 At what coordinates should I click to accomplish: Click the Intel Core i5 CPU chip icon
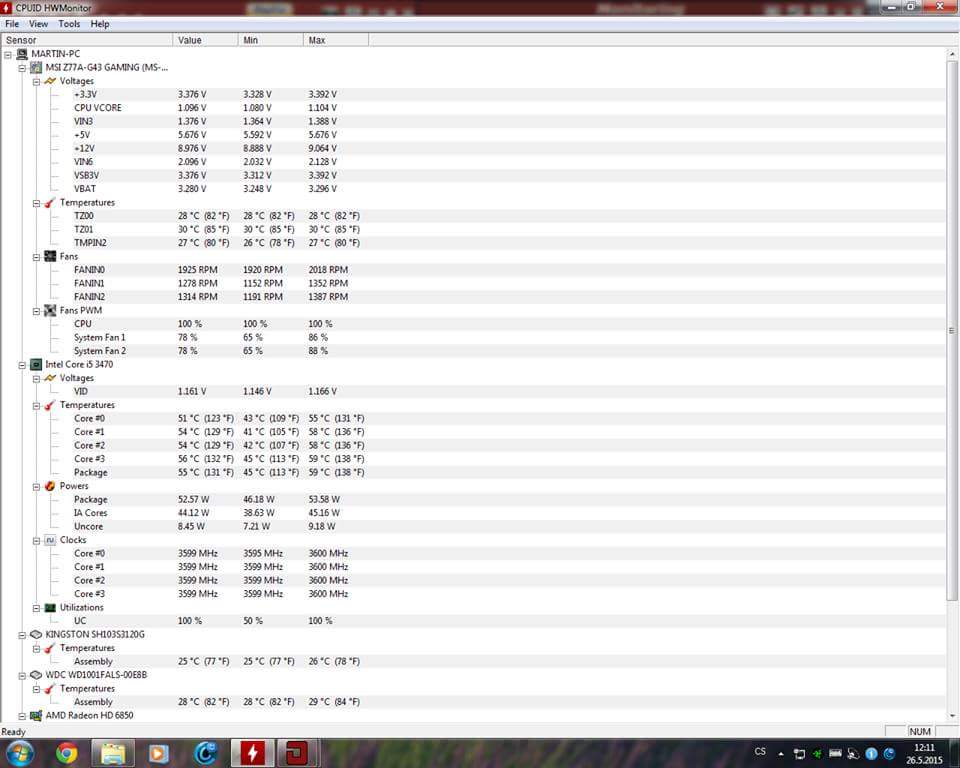(36, 364)
